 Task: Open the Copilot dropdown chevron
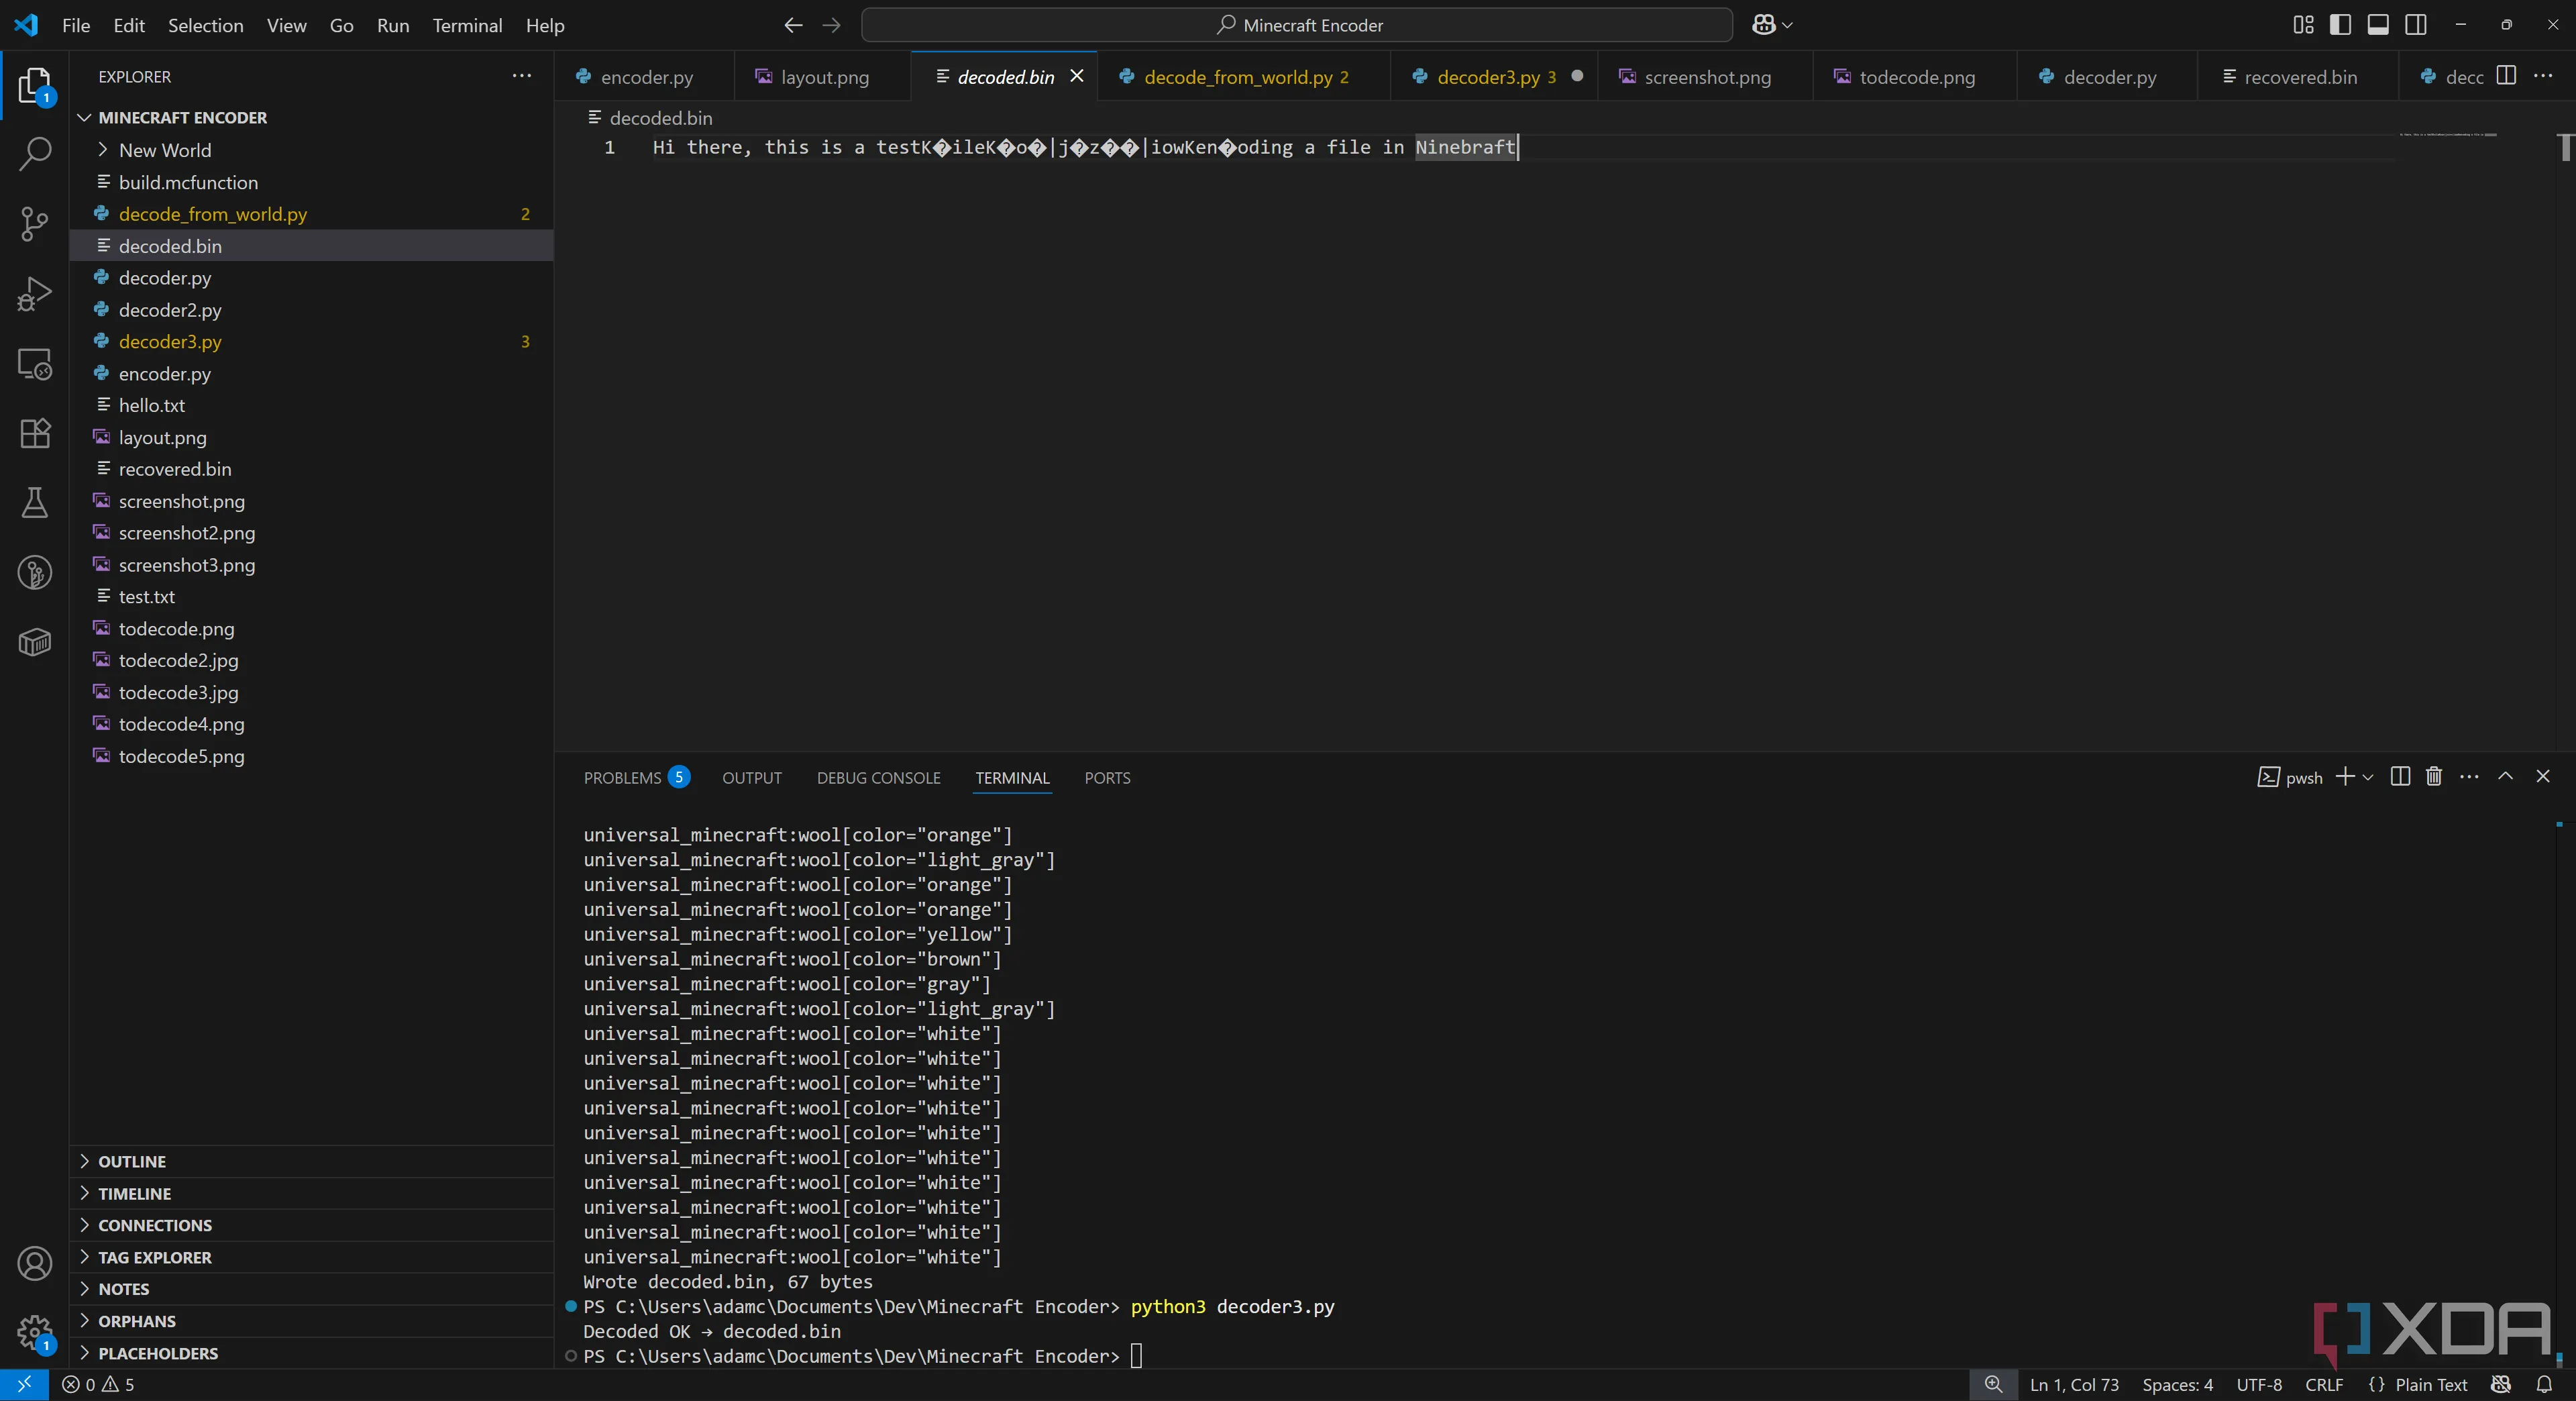coord(1788,25)
